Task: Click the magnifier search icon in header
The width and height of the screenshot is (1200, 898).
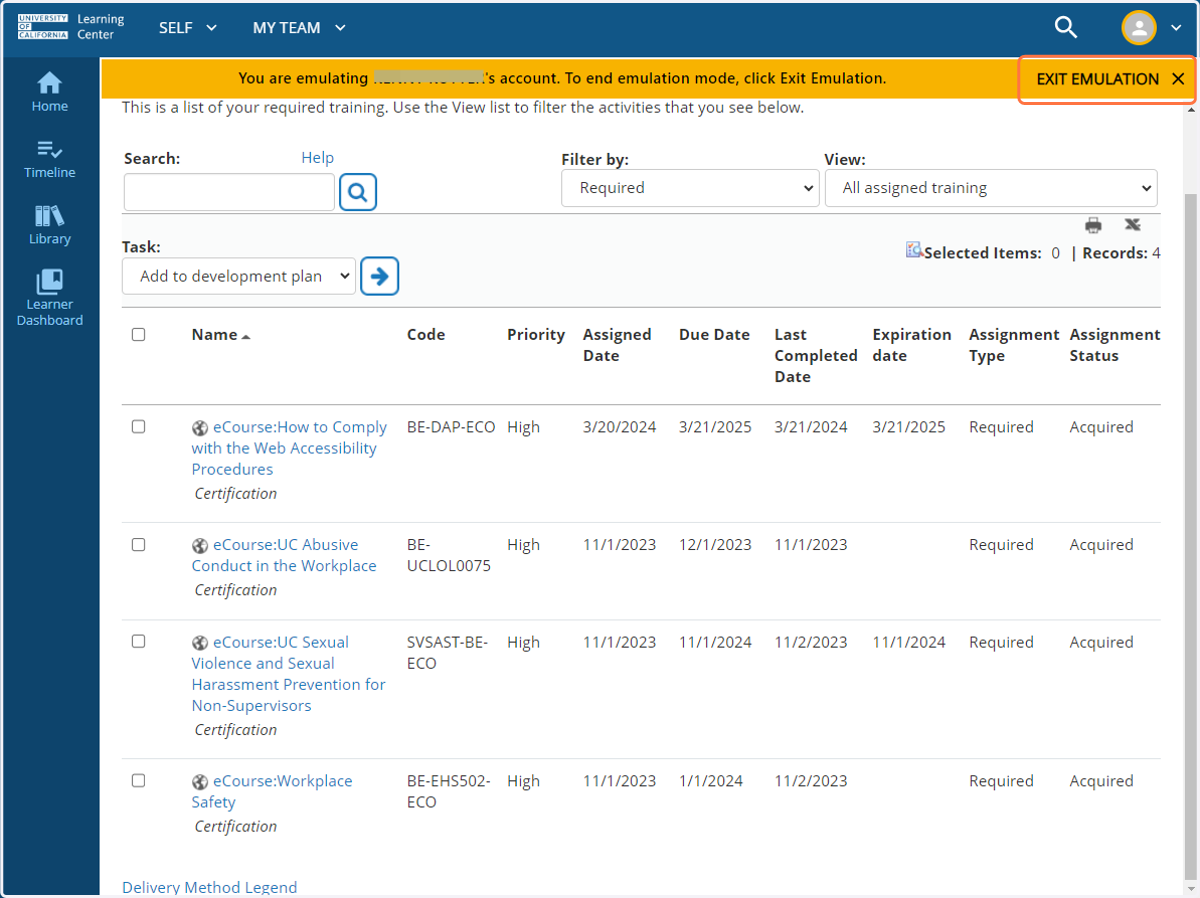Action: click(1066, 28)
